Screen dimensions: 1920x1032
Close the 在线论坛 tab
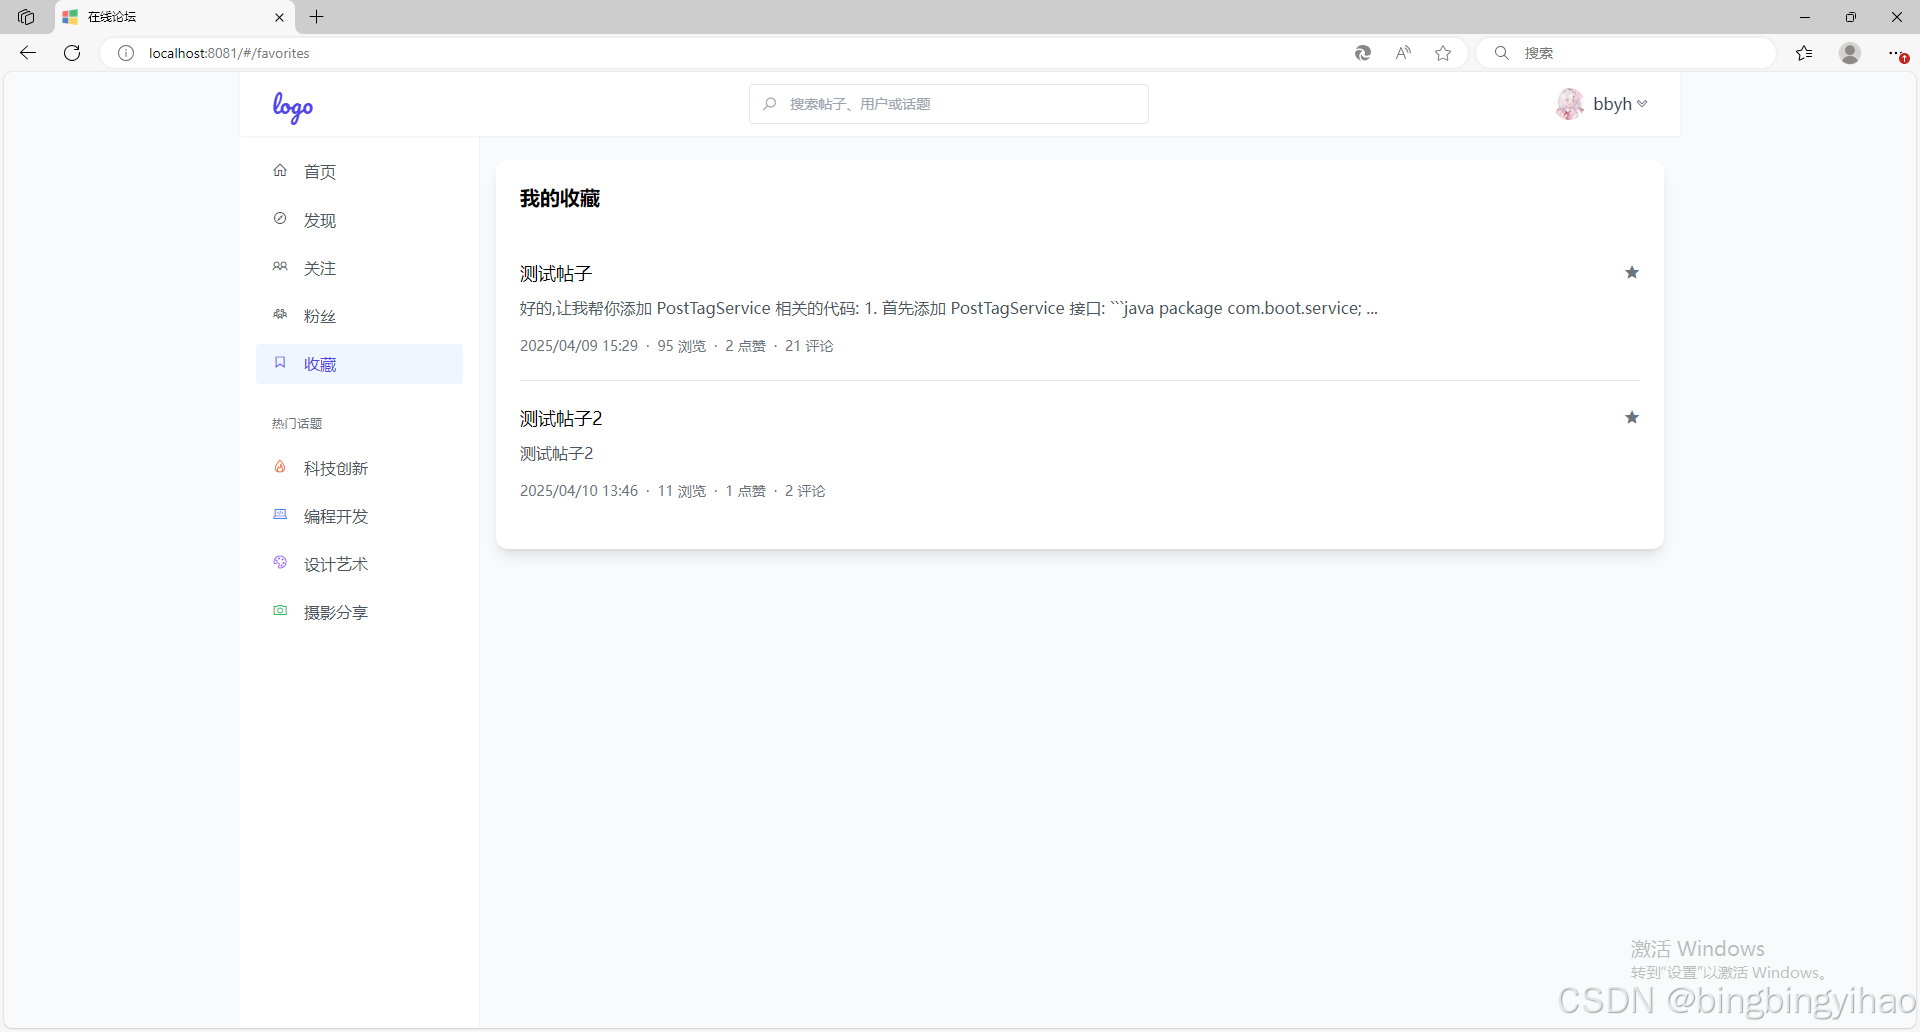click(279, 17)
